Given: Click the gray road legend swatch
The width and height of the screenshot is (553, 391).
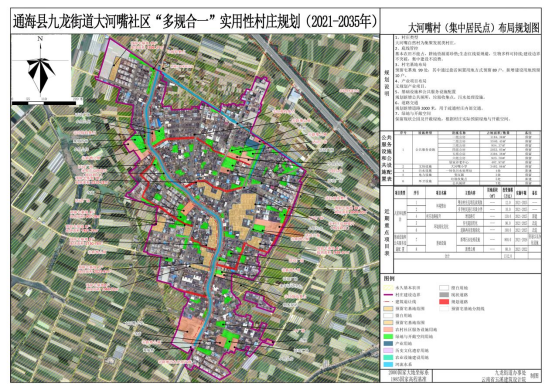Looking at the screenshot, I should pos(444,295).
